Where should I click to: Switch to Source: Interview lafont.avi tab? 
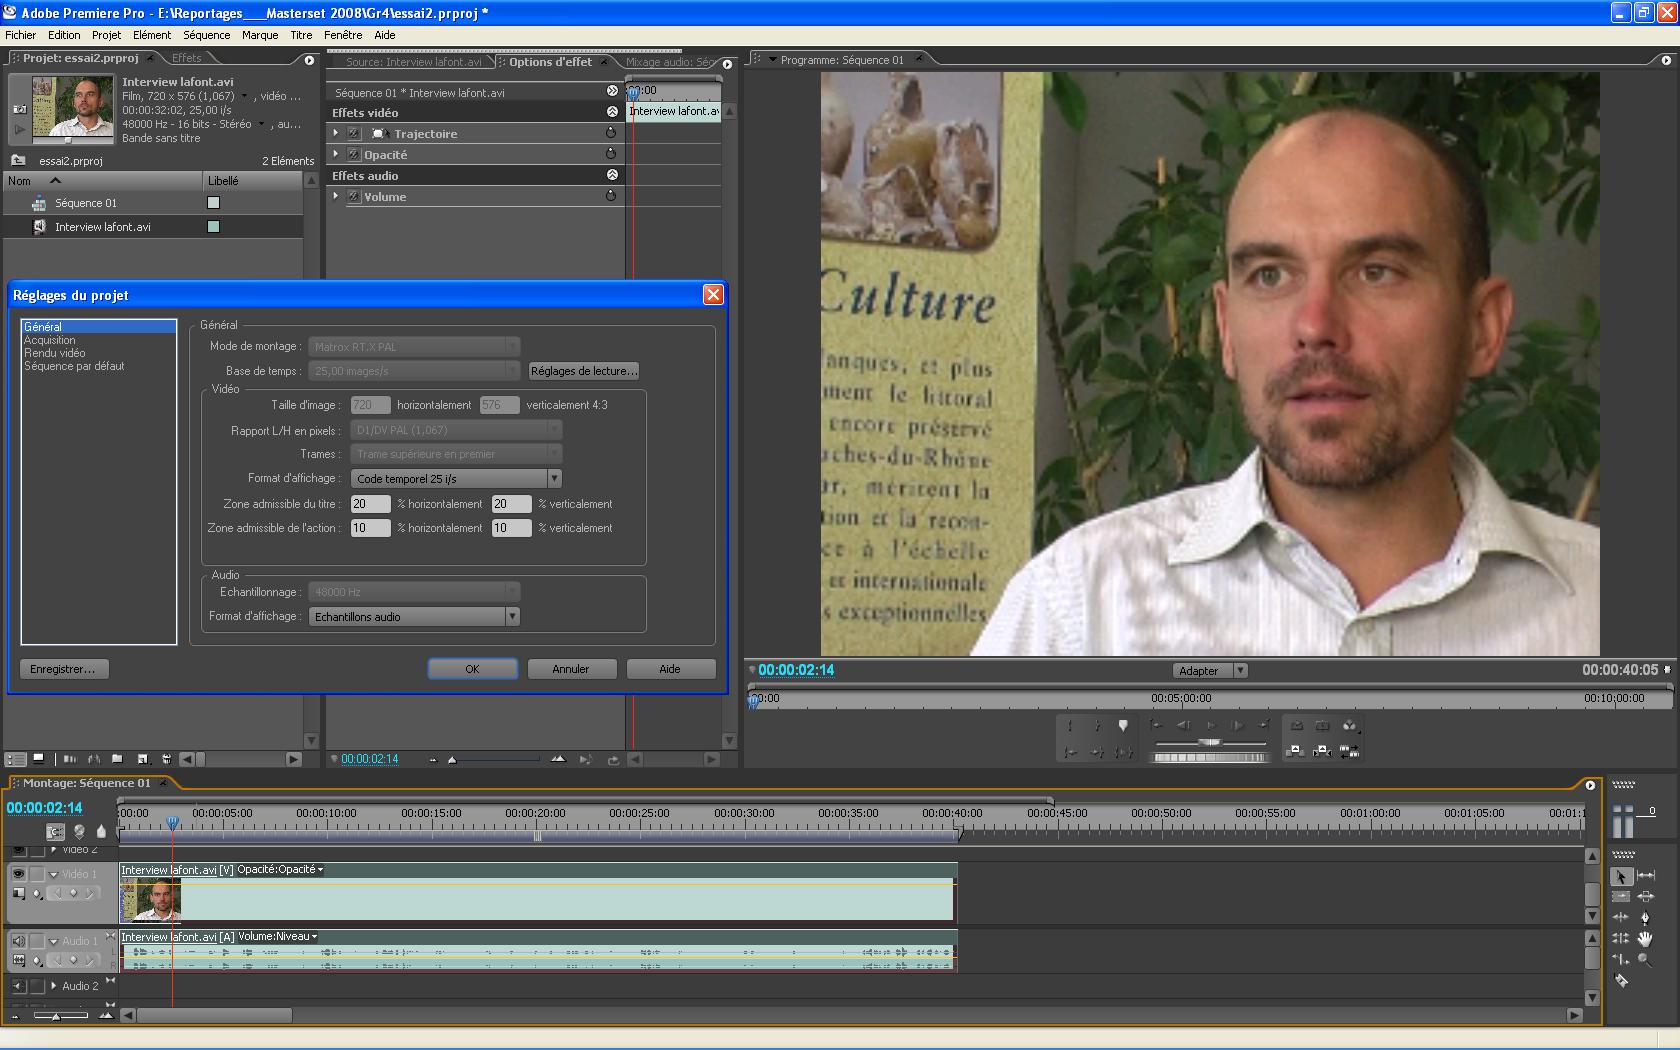[413, 62]
